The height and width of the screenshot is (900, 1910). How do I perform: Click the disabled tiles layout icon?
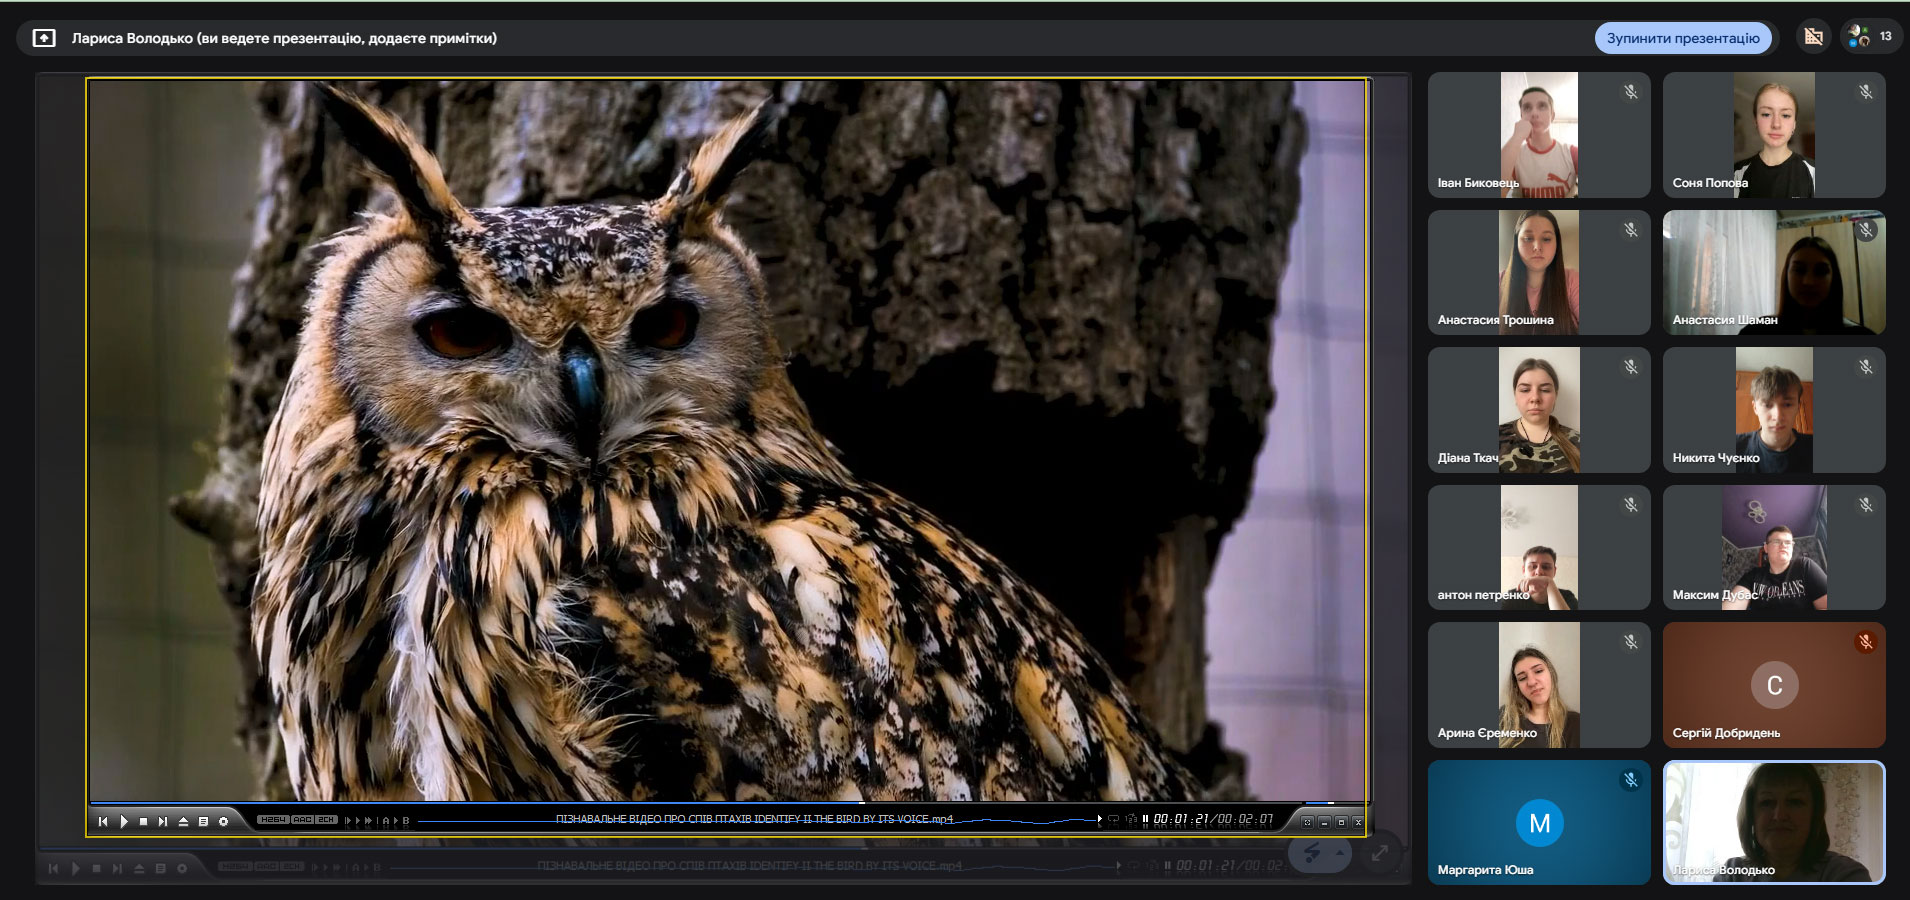click(x=1813, y=37)
